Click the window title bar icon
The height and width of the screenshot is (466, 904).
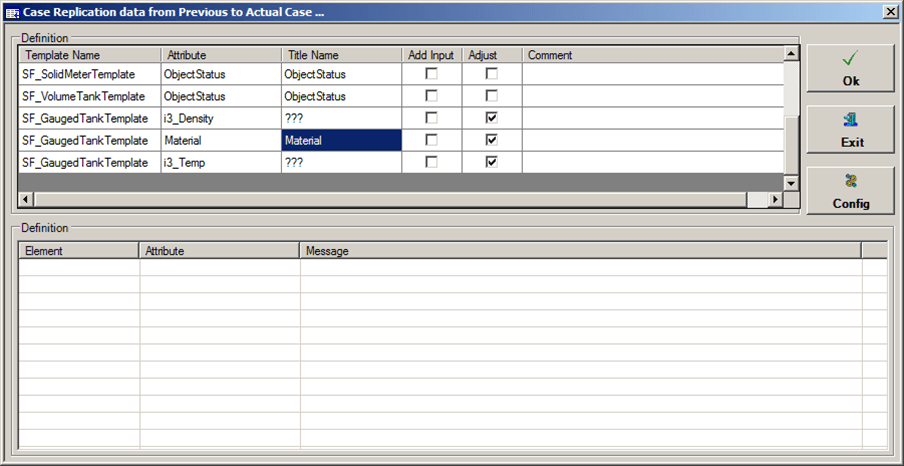coord(11,12)
